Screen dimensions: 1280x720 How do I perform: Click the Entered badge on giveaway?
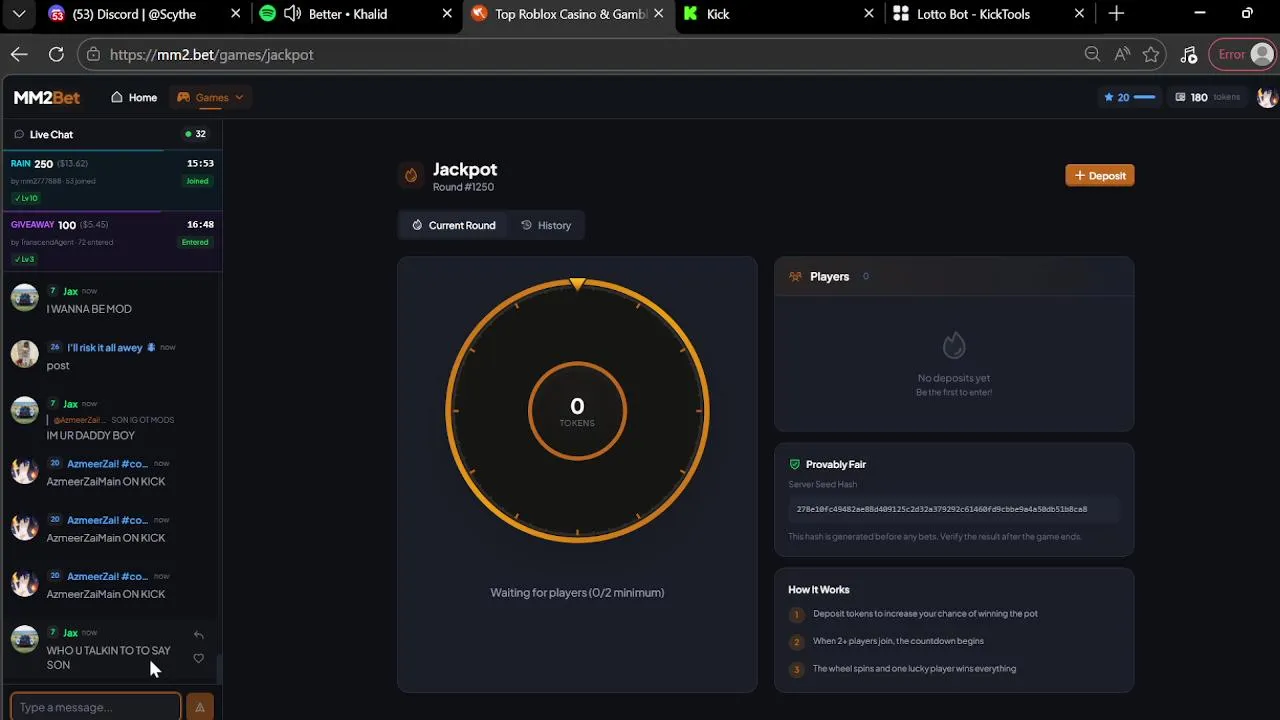[x=195, y=242]
